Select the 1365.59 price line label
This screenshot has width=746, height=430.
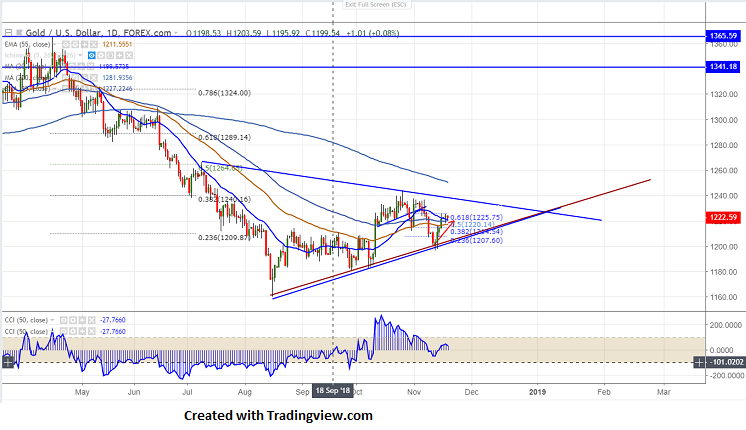pos(723,36)
